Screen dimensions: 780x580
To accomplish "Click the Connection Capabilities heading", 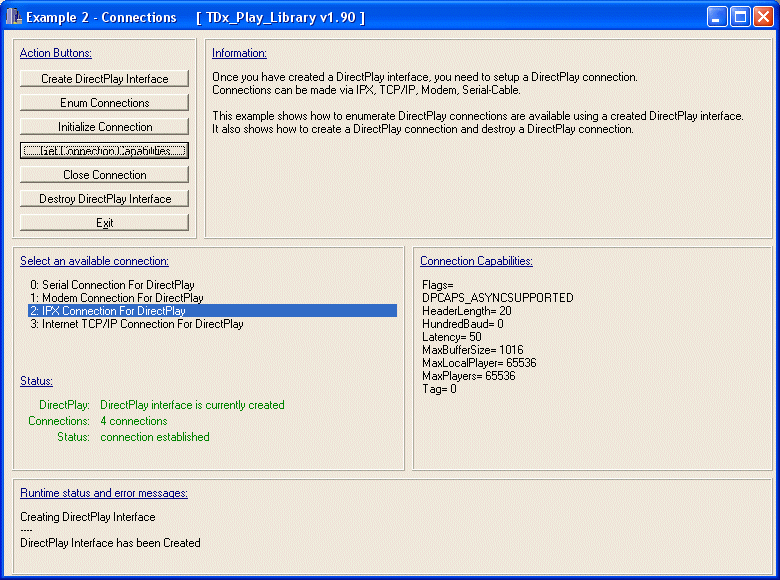I will tap(476, 261).
